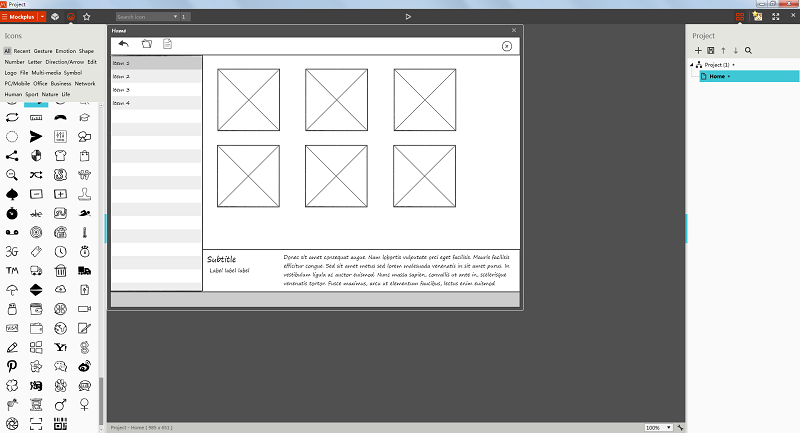Start the prototype preview play button
800x433 pixels.
[408, 16]
